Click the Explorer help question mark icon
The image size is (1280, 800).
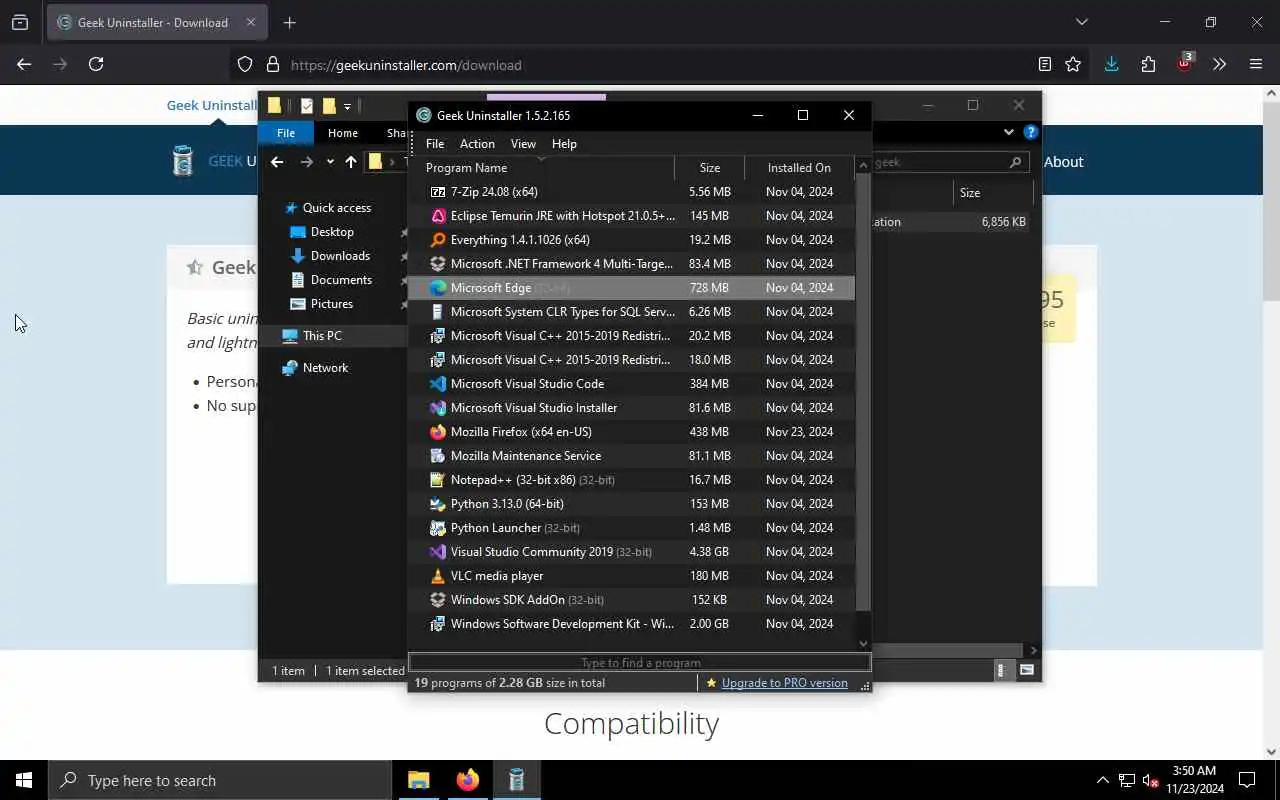[1031, 132]
